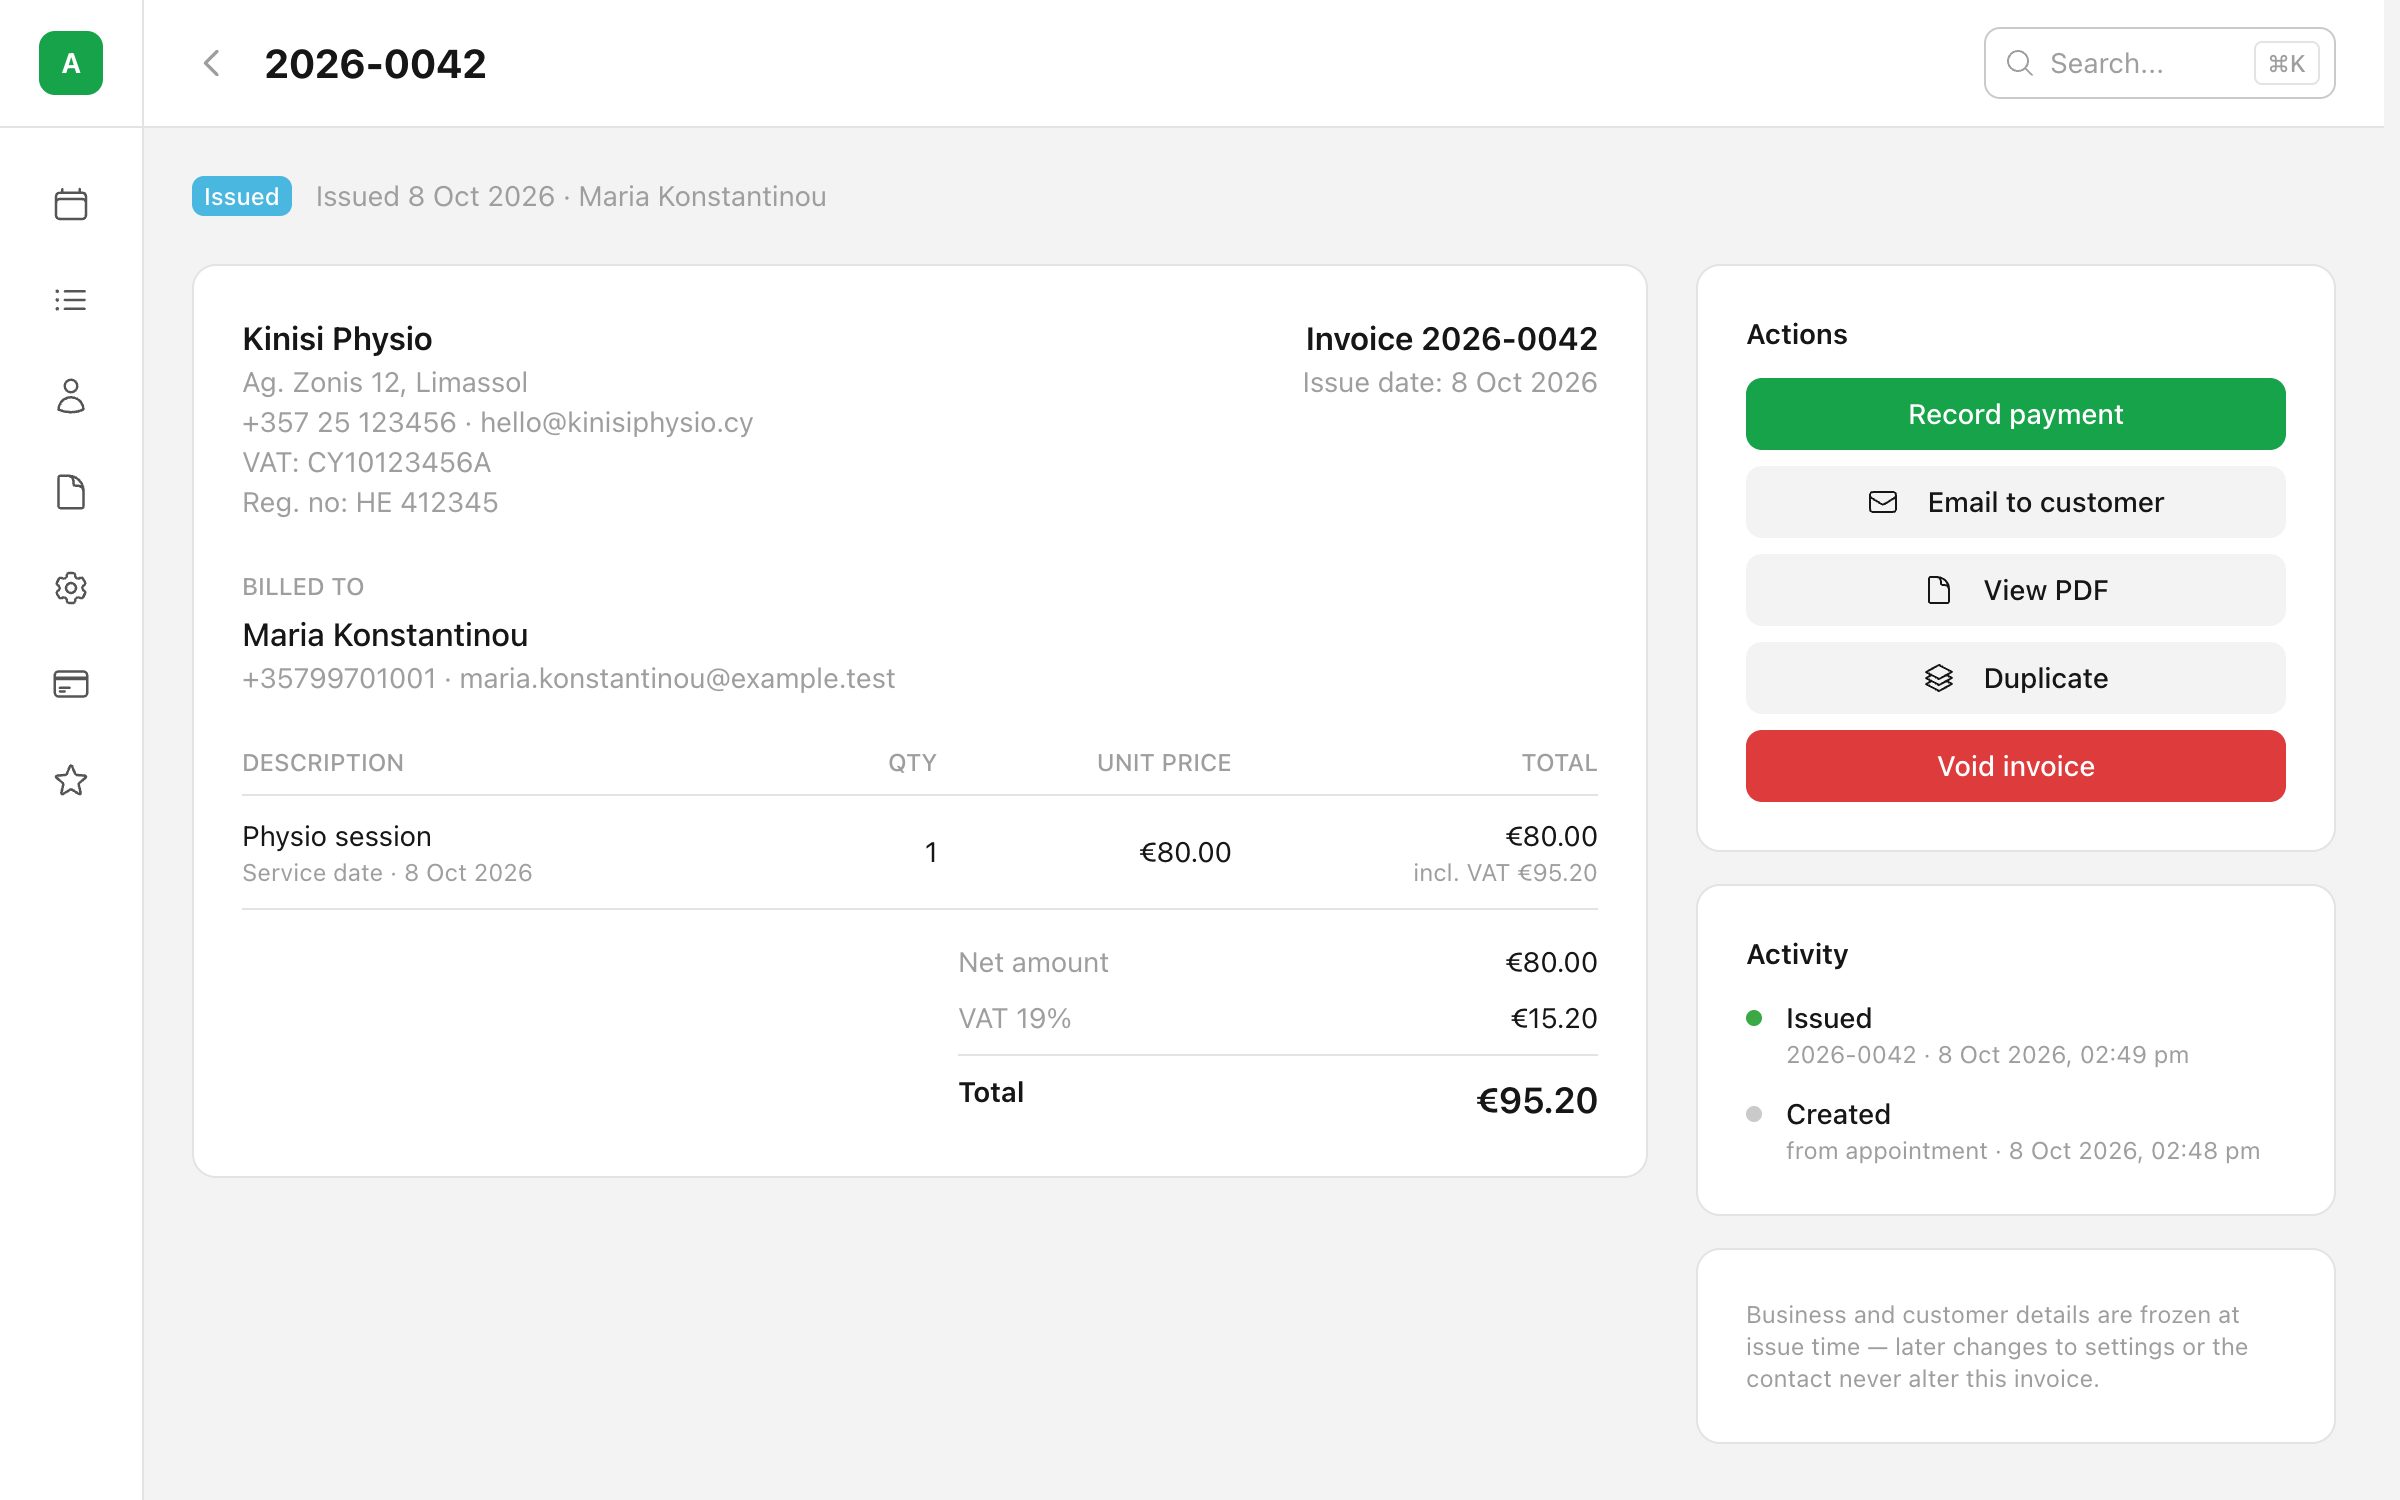Click 'Reg. no: HE 412345' text
Screen dimensions: 2400x1500
click(370, 502)
